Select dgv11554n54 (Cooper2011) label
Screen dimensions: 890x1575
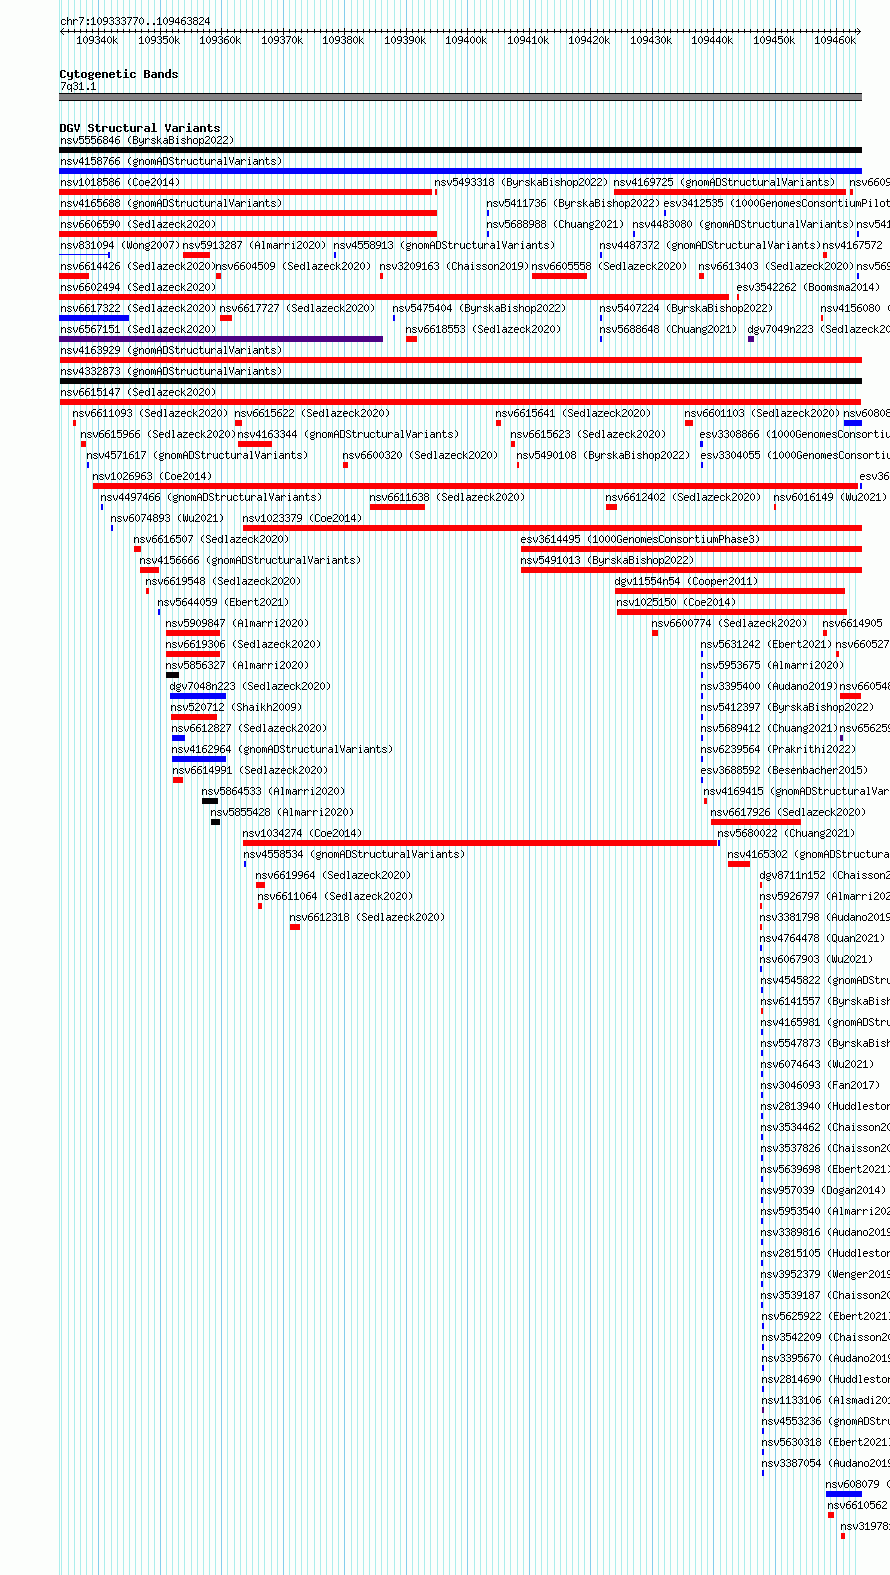686,581
